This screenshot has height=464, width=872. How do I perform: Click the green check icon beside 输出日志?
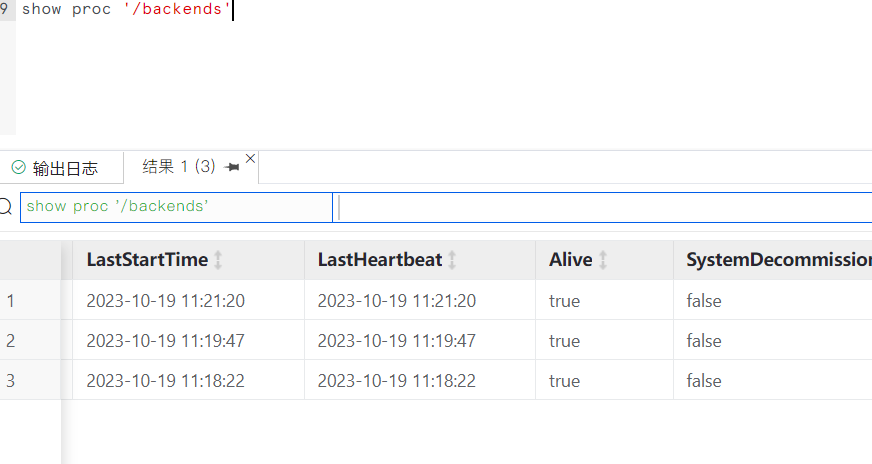click(18, 168)
